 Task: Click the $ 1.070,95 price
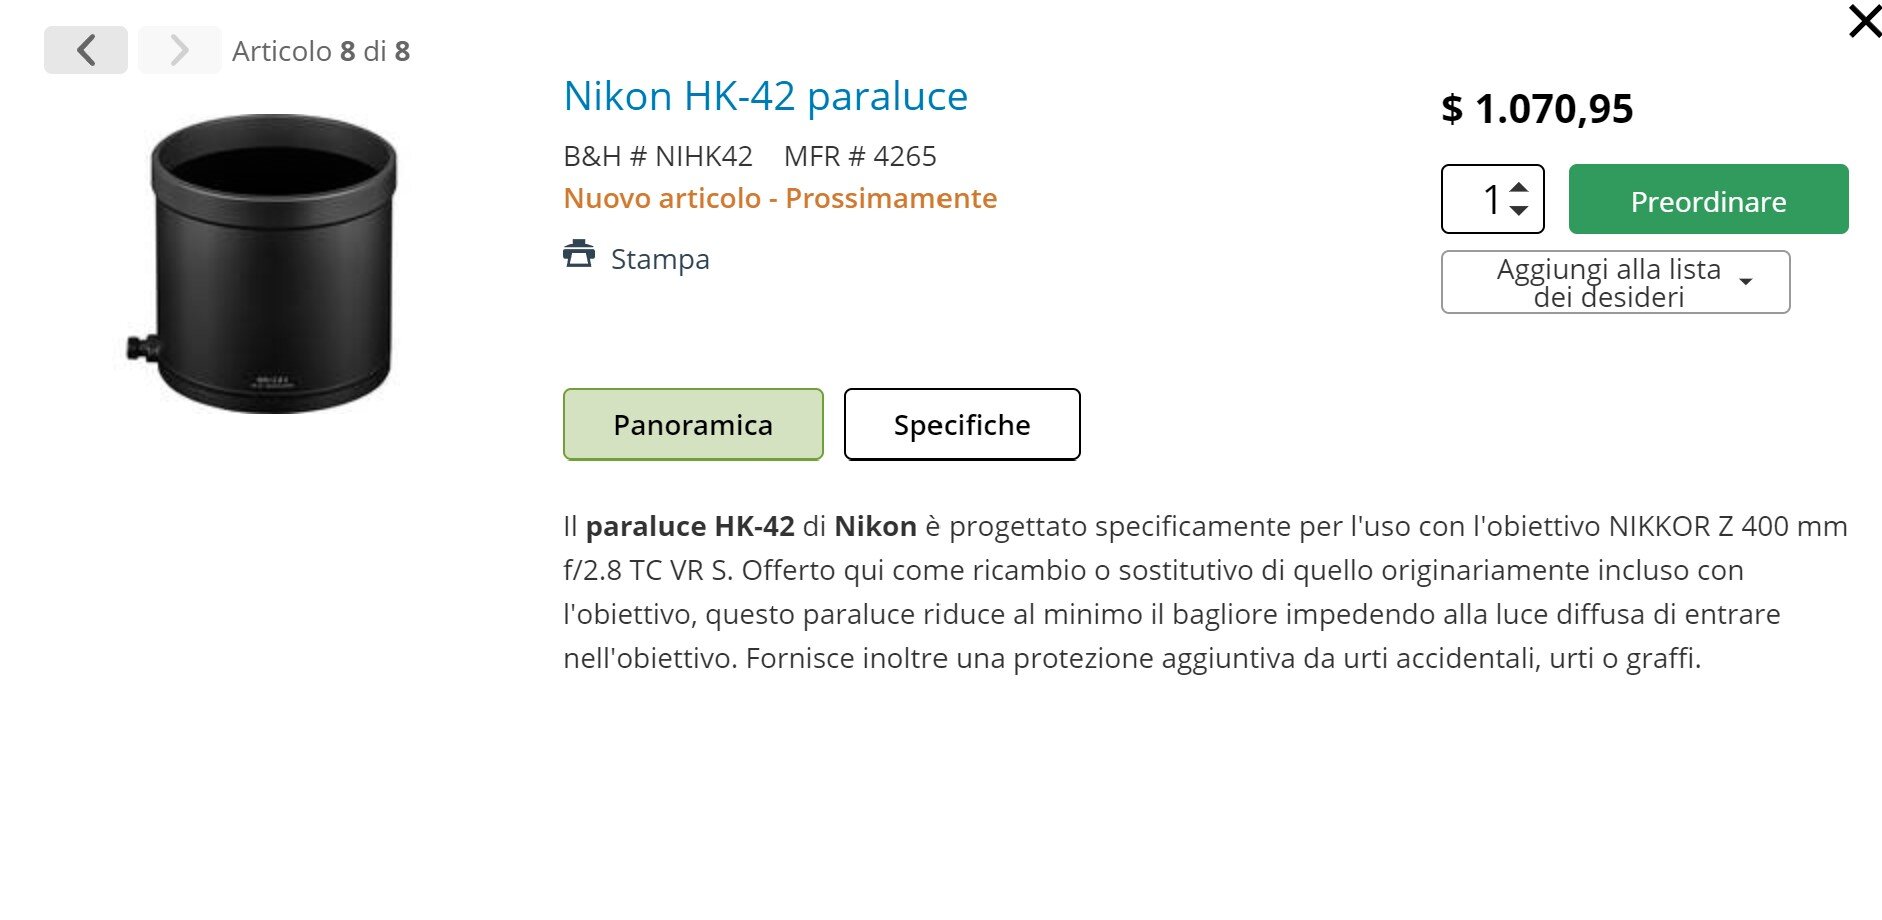tap(1537, 108)
